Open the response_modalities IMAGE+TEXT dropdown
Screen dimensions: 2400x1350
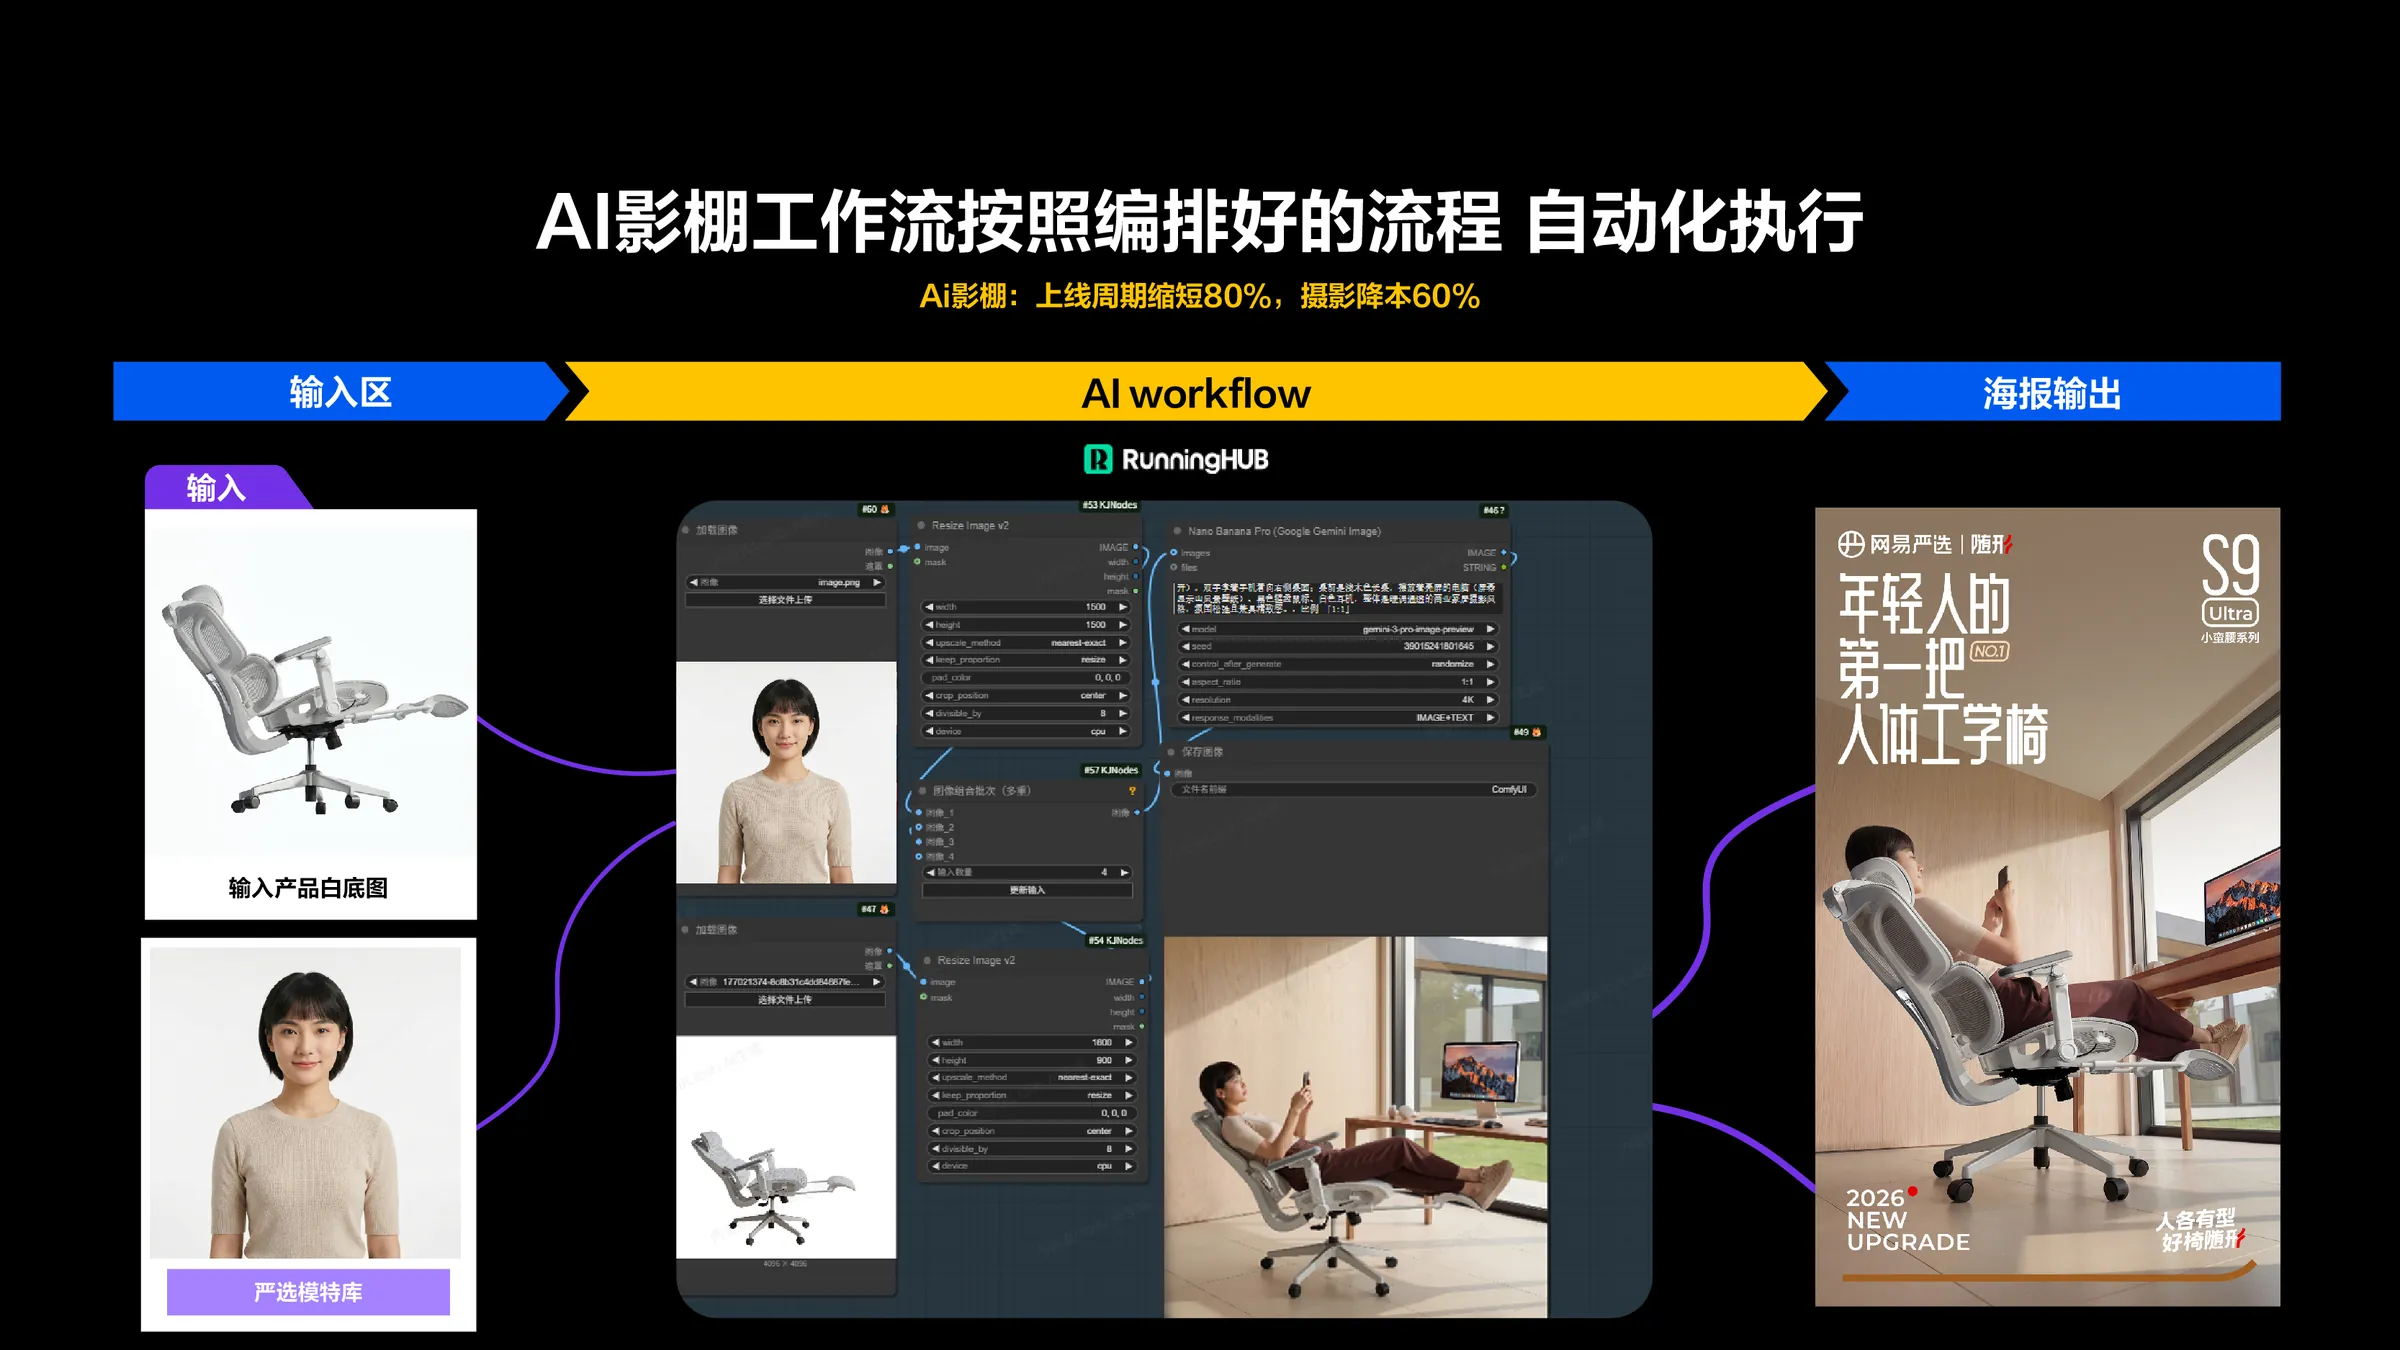(1336, 718)
